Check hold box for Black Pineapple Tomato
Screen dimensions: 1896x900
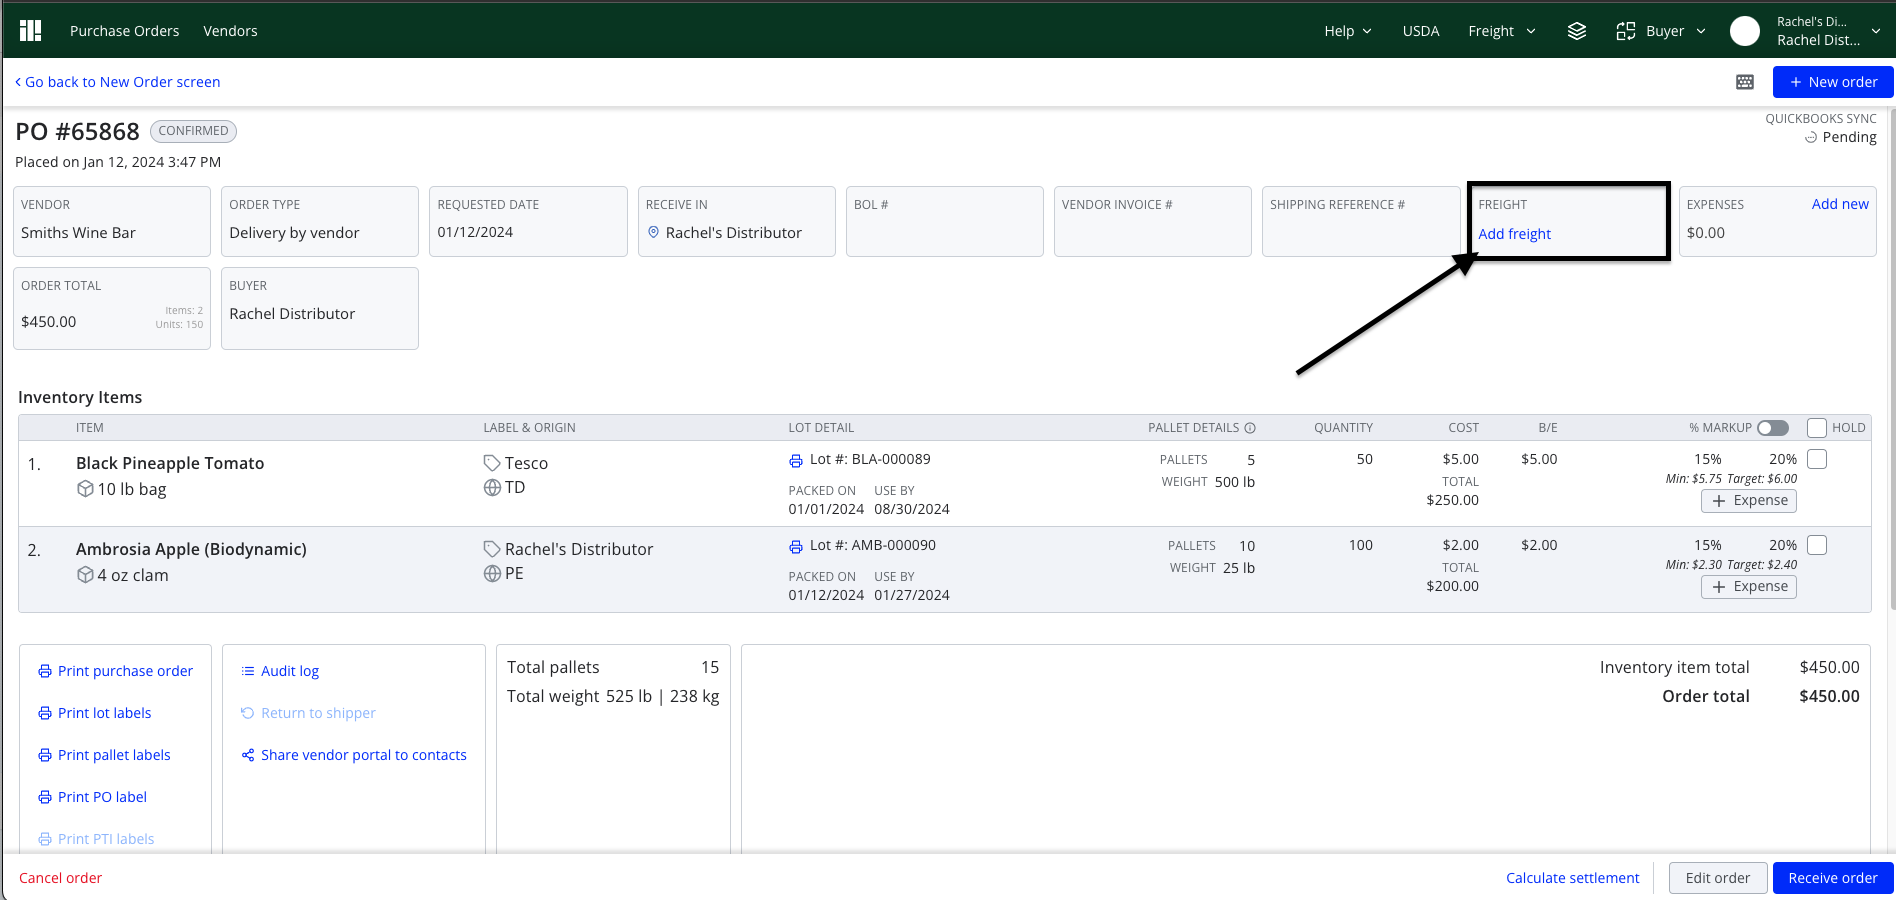pyautogui.click(x=1817, y=459)
